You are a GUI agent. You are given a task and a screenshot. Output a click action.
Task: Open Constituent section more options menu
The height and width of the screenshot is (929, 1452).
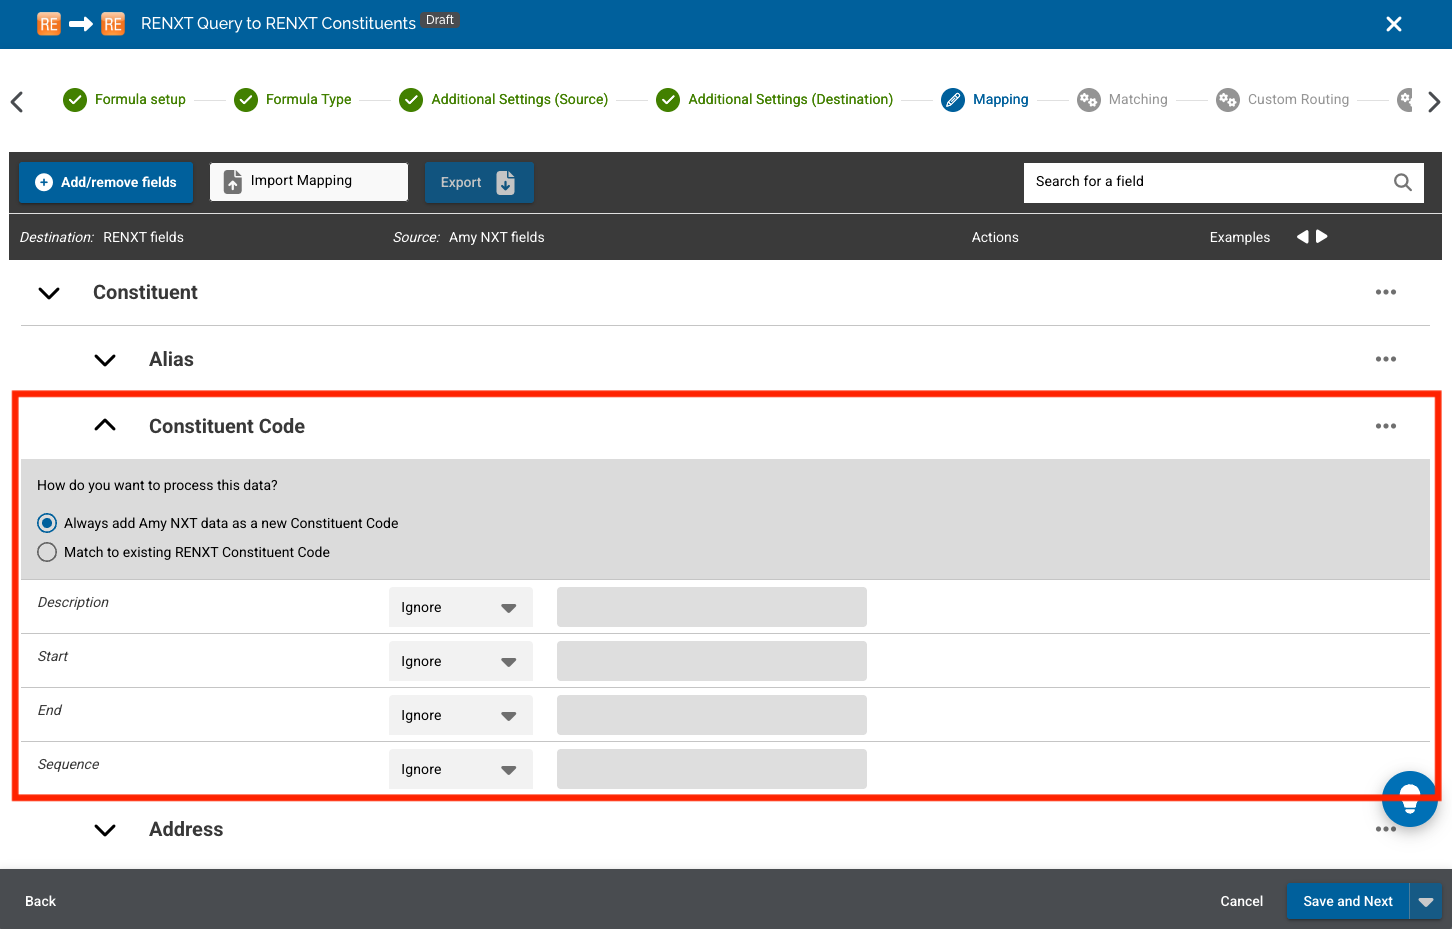coord(1386,292)
